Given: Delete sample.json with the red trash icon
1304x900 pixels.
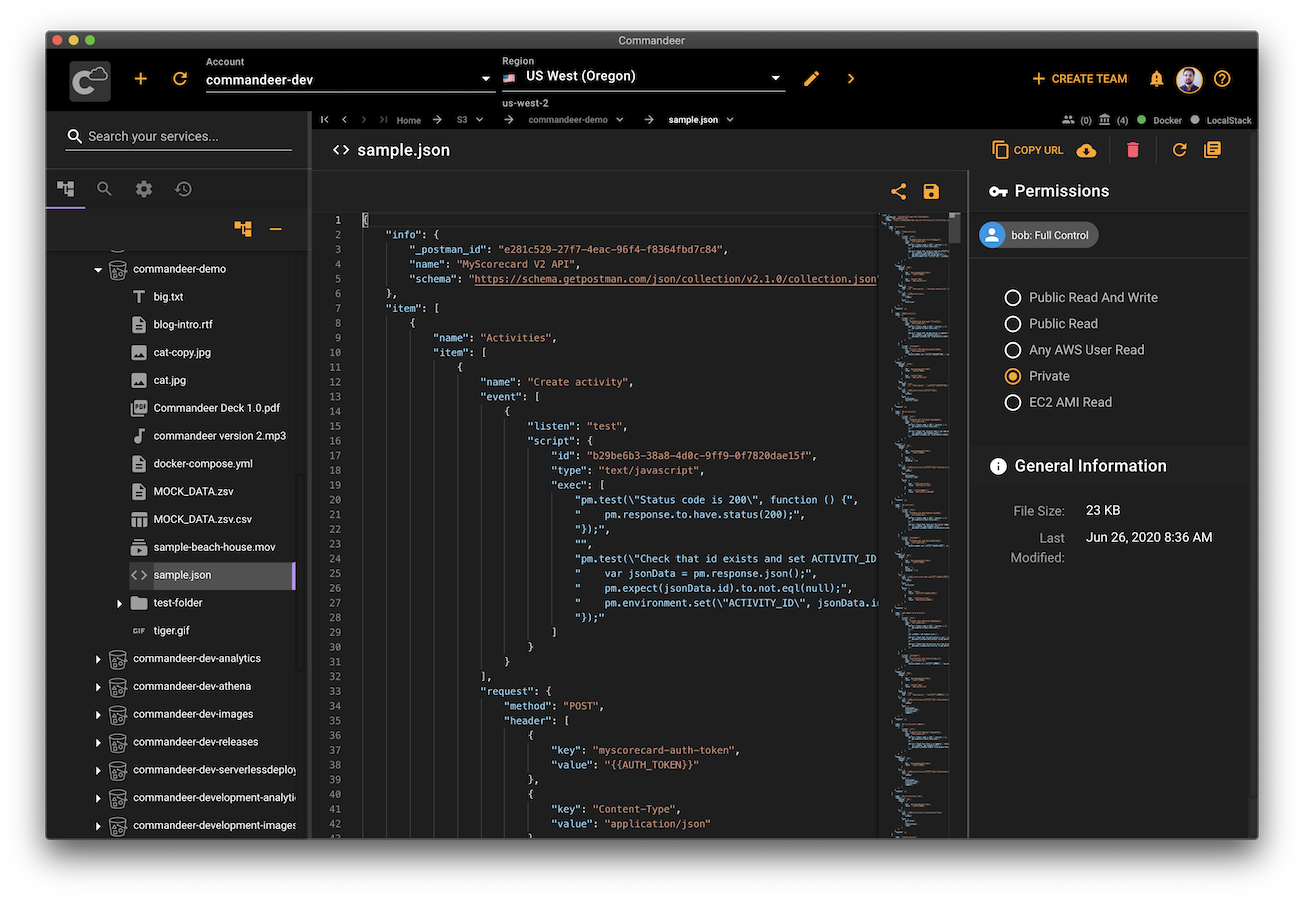Looking at the screenshot, I should click(x=1133, y=150).
